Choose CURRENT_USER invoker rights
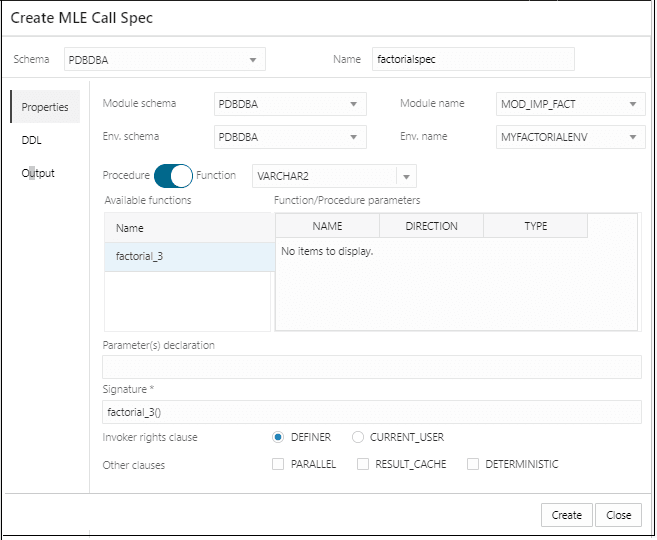This screenshot has height=540, width=657. coord(358,437)
